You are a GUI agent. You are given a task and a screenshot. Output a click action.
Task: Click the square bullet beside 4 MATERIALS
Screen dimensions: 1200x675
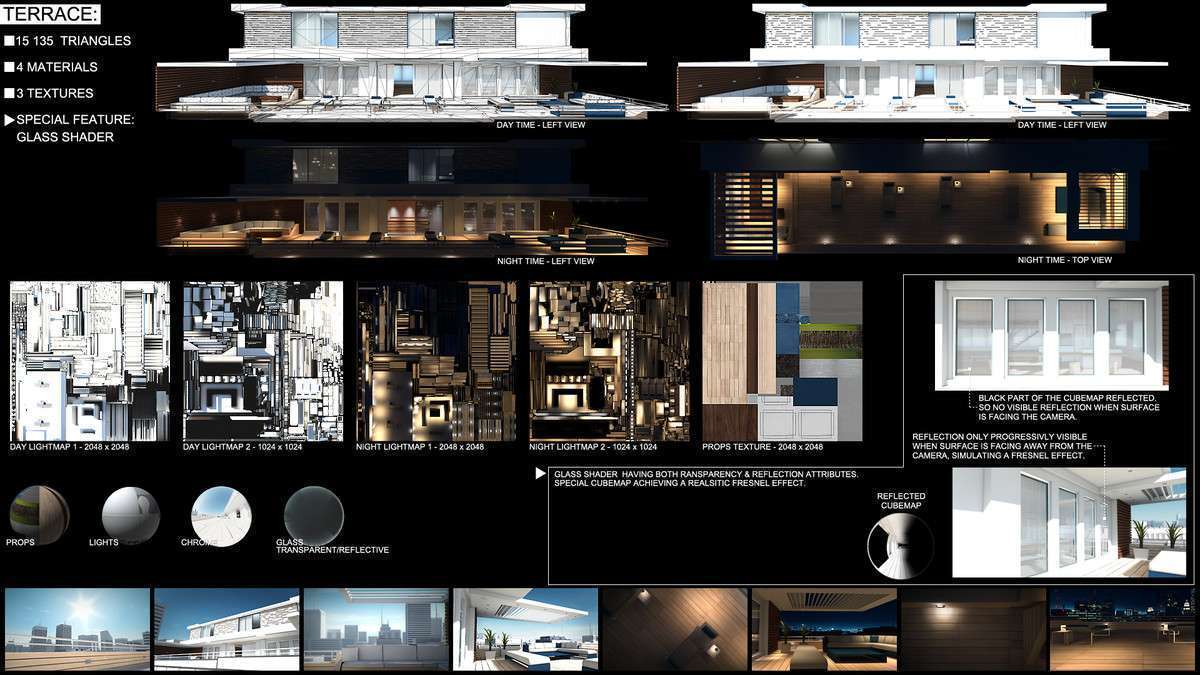pyautogui.click(x=9, y=67)
